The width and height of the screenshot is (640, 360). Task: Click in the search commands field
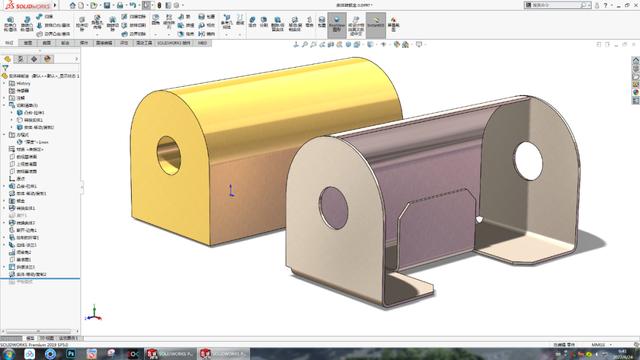(x=557, y=5)
